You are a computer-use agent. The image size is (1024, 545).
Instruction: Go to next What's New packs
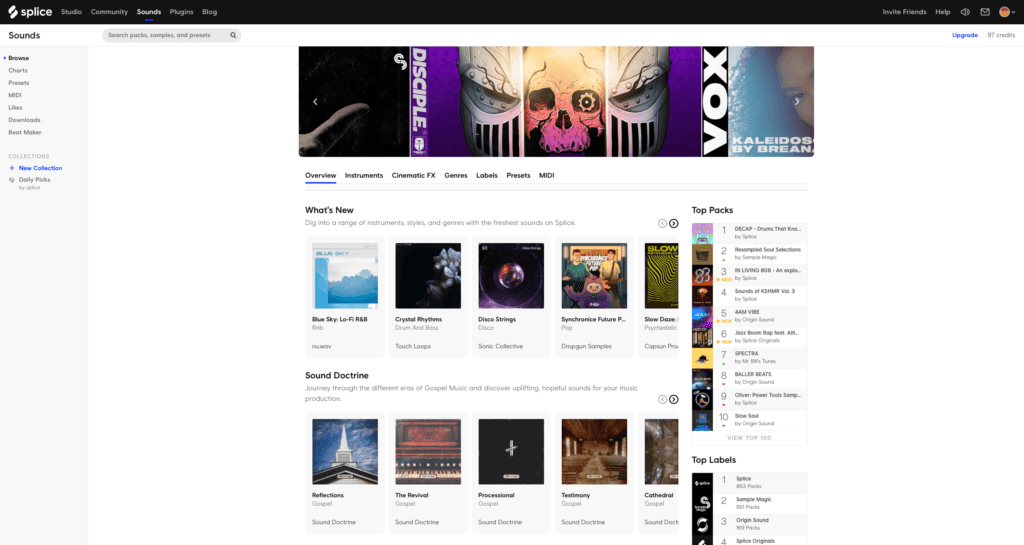click(673, 223)
